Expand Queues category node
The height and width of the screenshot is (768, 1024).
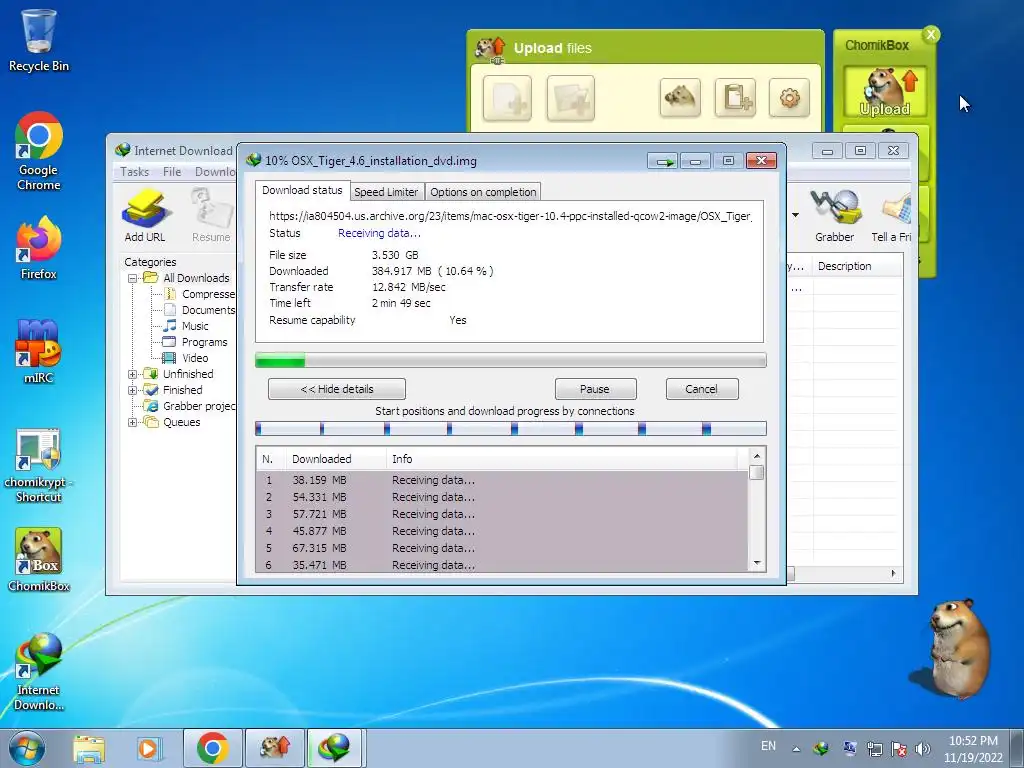(133, 423)
